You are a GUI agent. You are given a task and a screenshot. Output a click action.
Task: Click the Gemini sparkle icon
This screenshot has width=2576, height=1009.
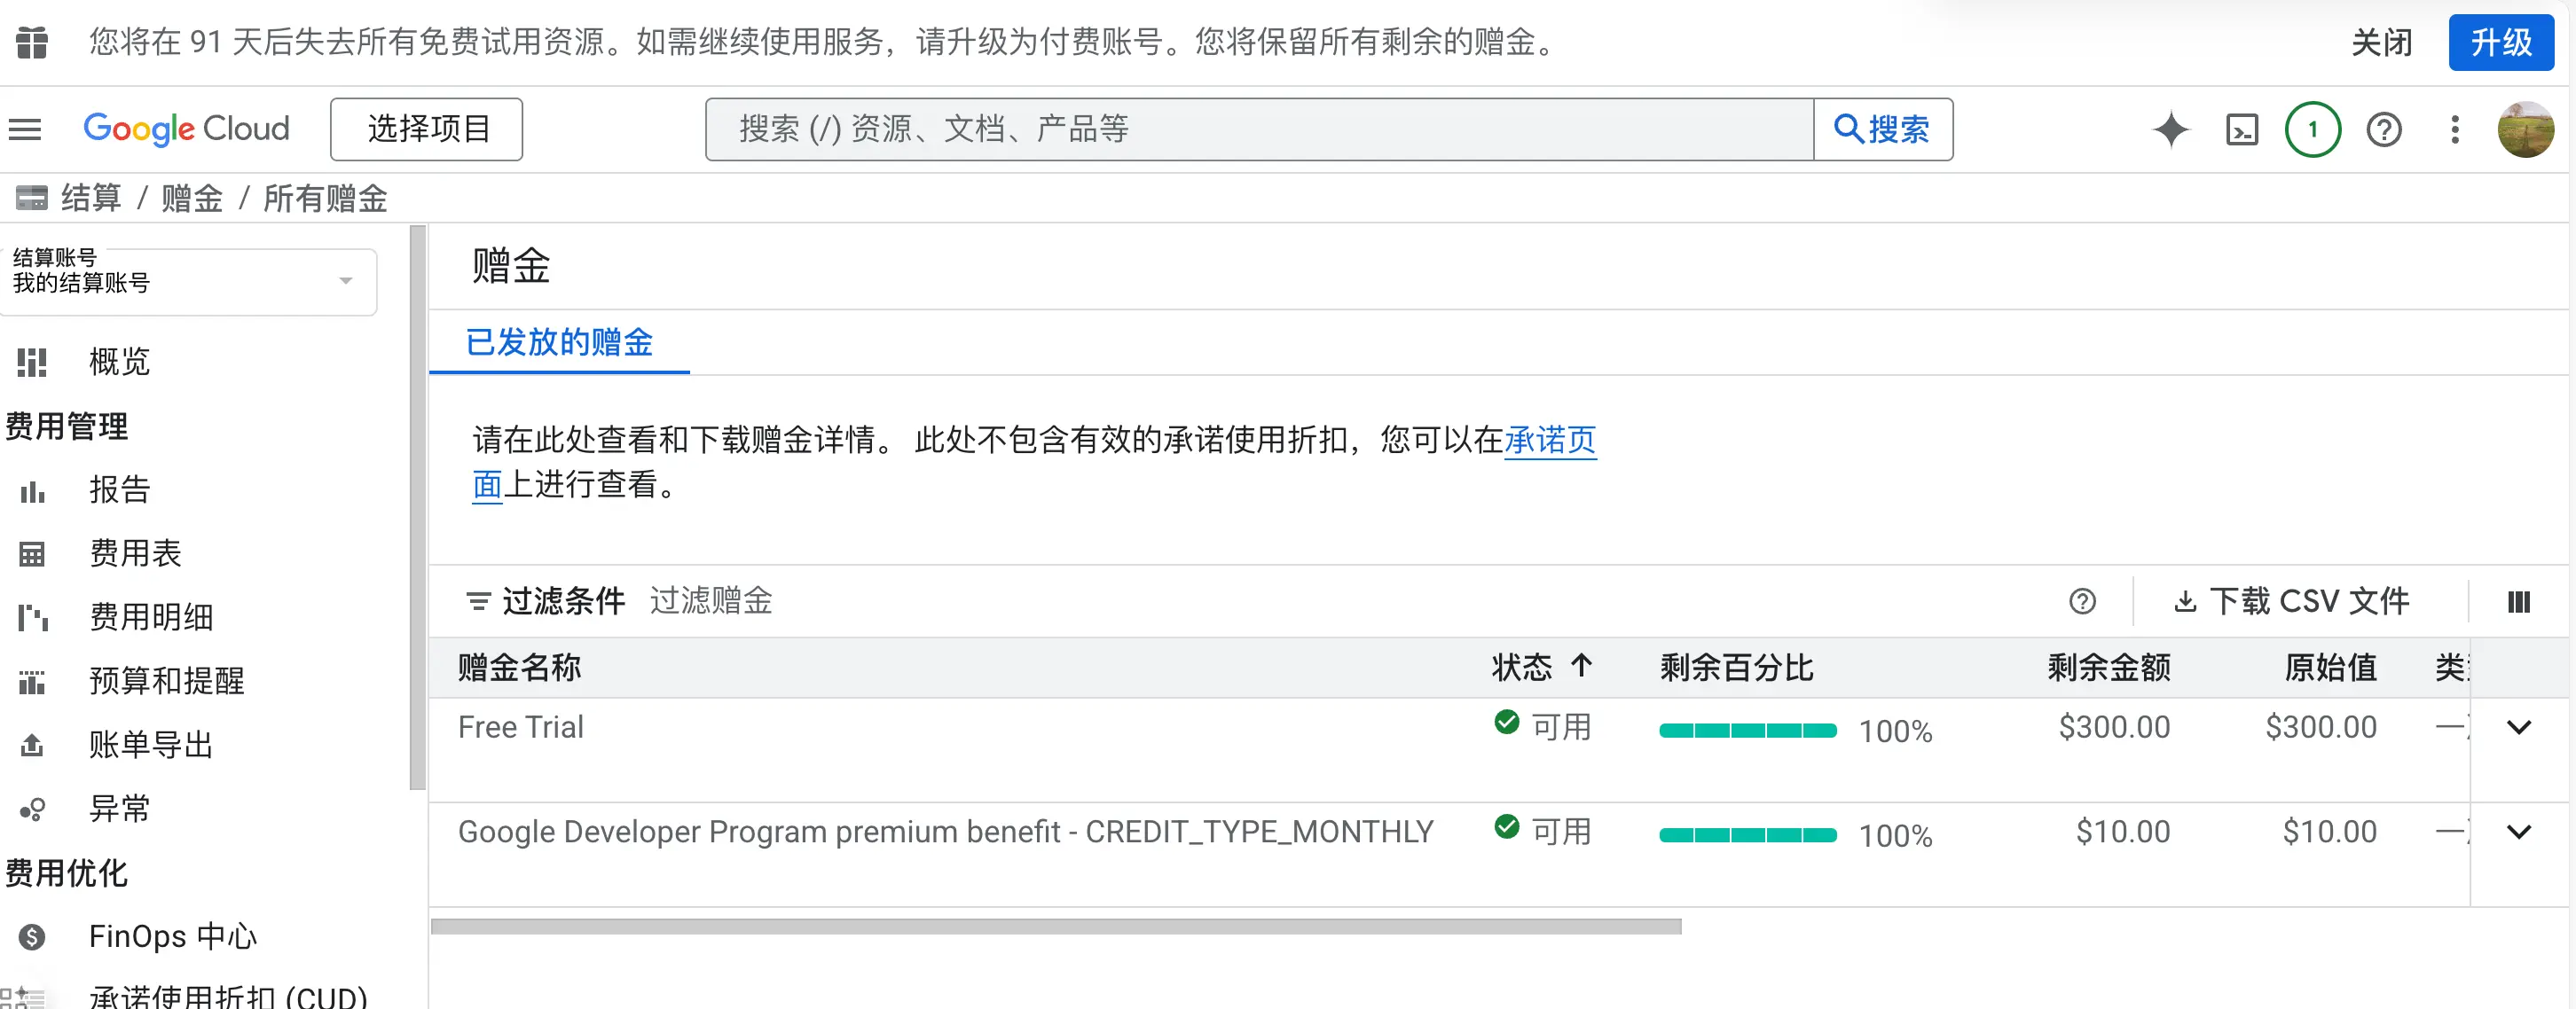point(2170,130)
